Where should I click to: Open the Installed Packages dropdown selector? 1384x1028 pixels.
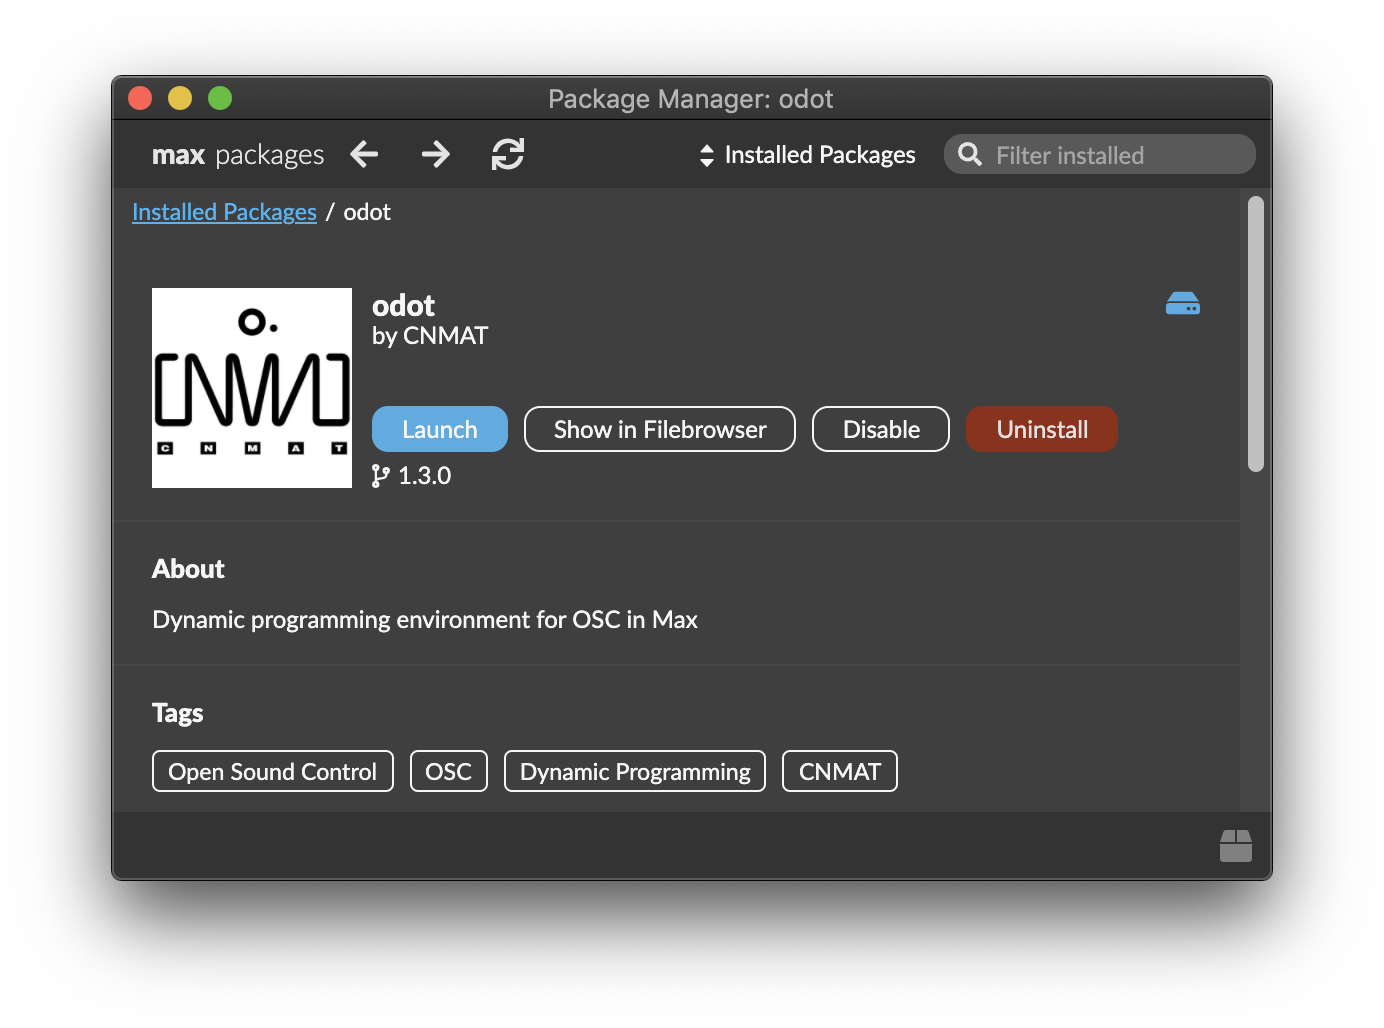click(x=807, y=155)
